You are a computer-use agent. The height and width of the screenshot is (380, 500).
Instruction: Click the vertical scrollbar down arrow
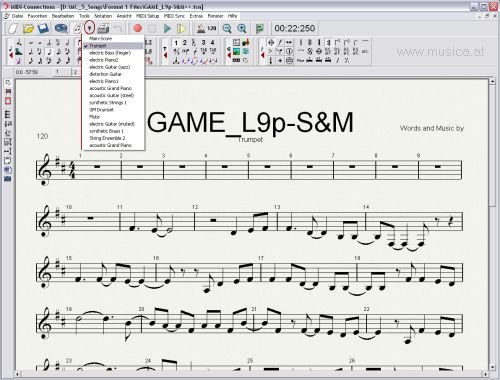[x=493, y=367]
